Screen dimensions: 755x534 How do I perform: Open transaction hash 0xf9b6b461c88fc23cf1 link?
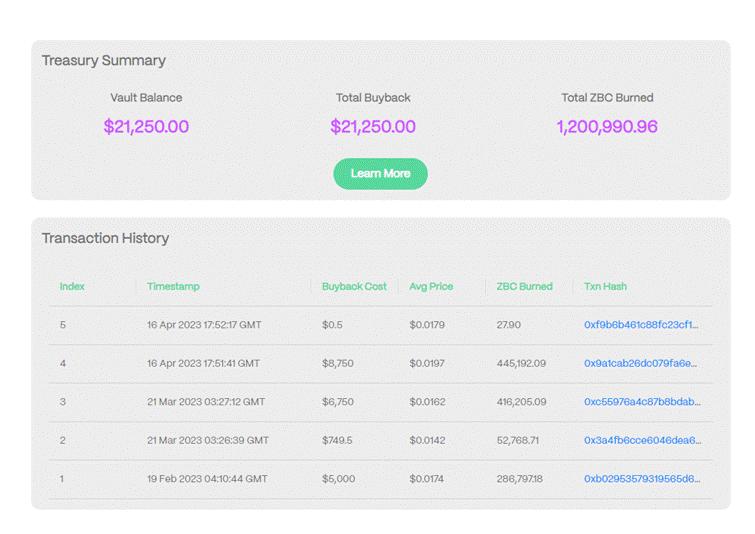pos(641,325)
